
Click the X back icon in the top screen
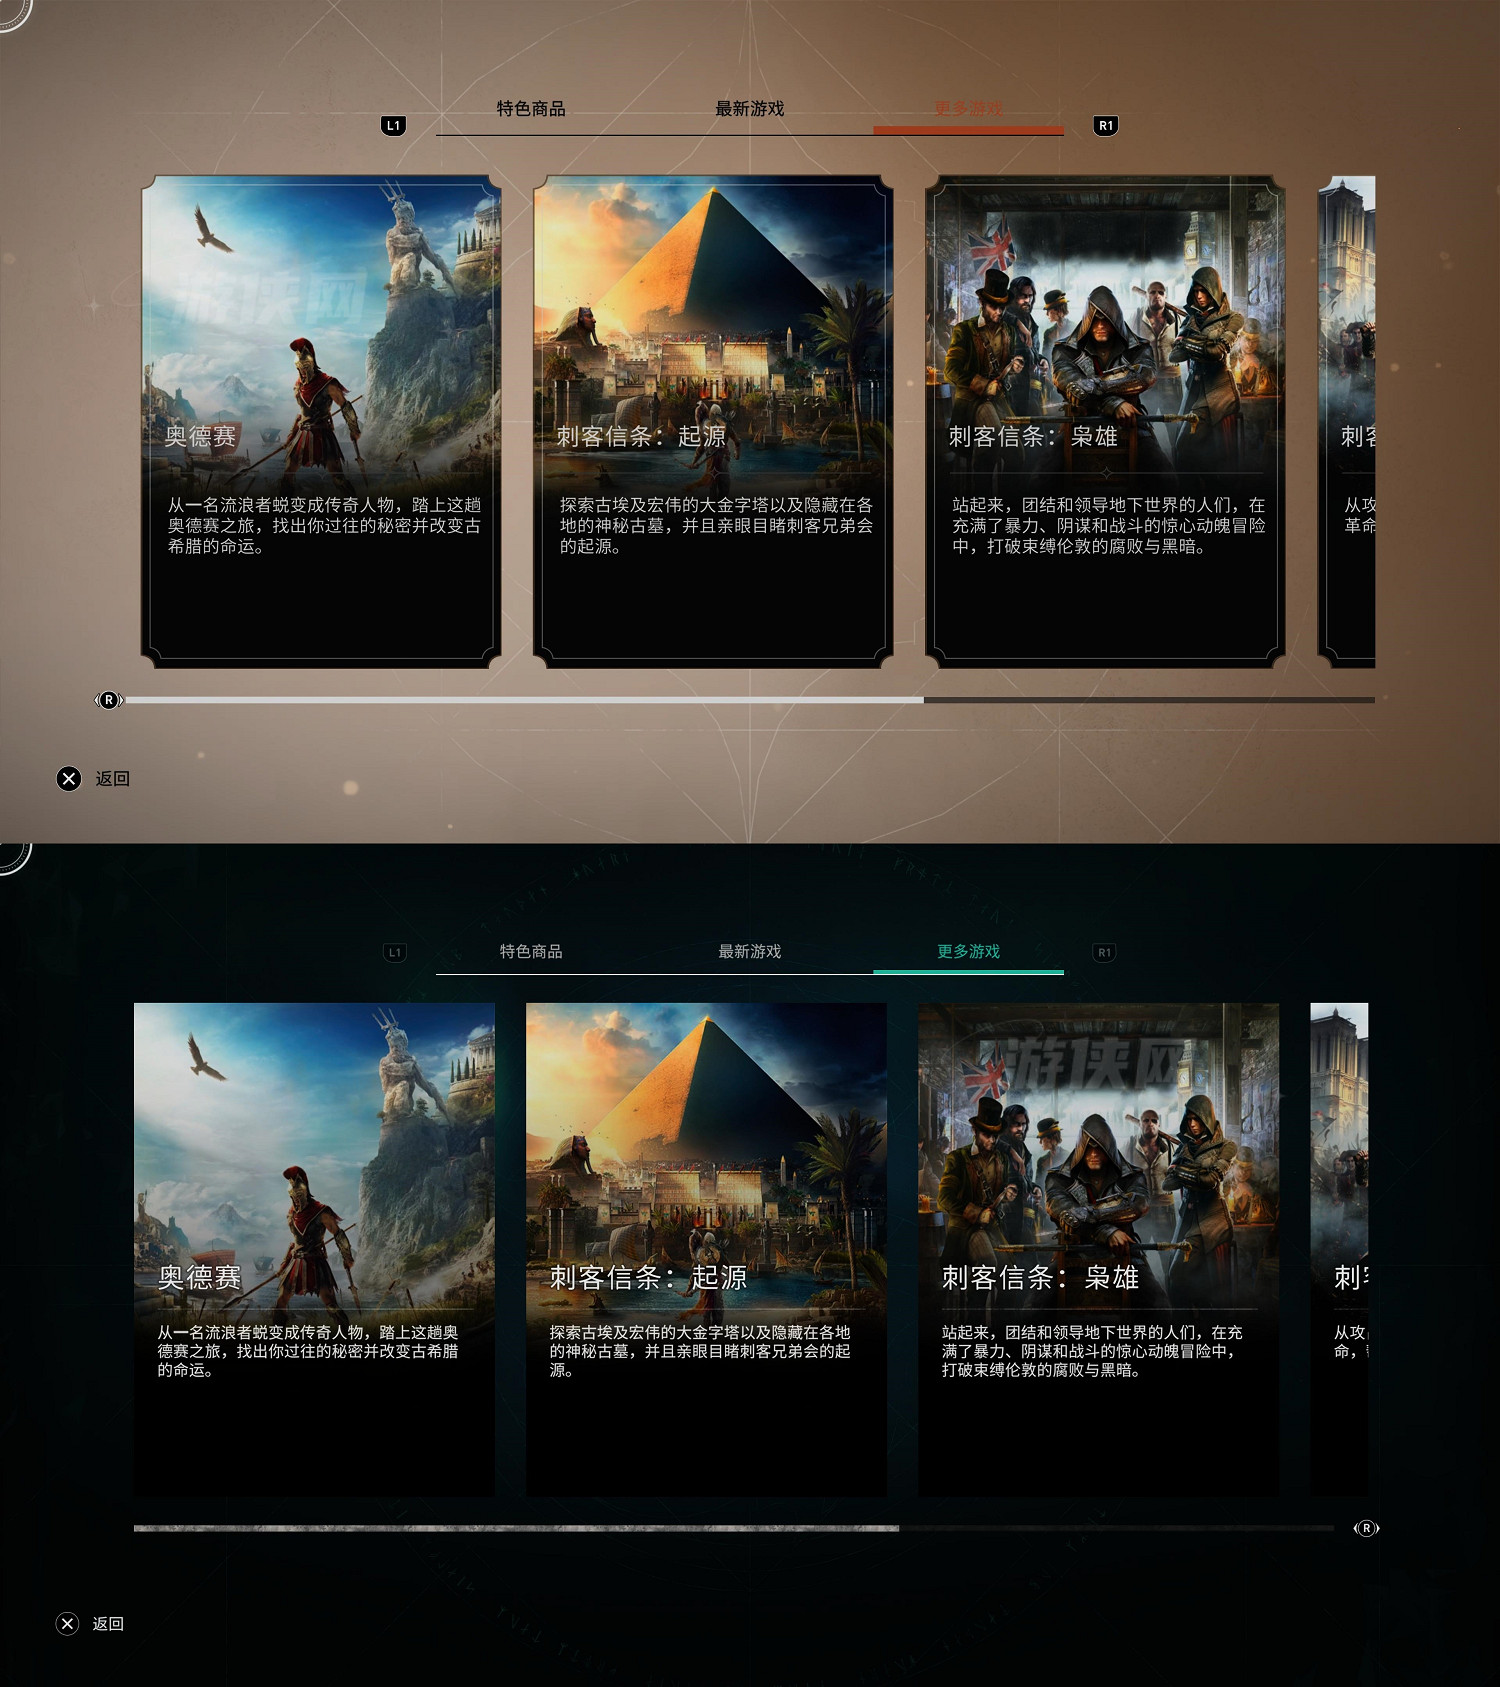[x=69, y=778]
